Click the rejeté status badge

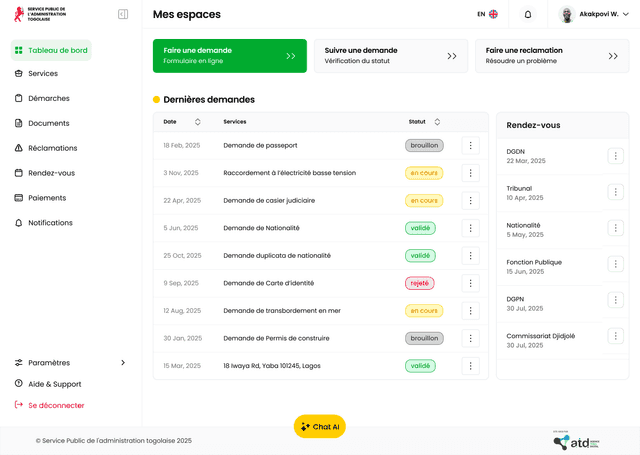(x=420, y=283)
